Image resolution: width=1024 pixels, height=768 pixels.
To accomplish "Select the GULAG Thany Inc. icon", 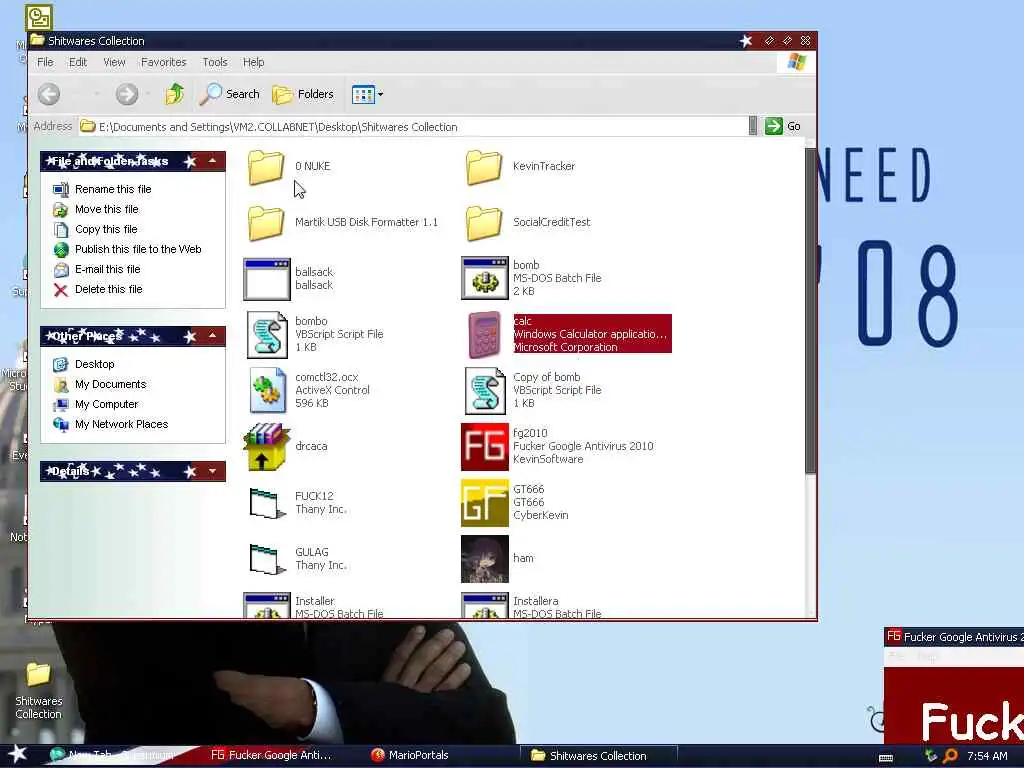I will (x=267, y=559).
